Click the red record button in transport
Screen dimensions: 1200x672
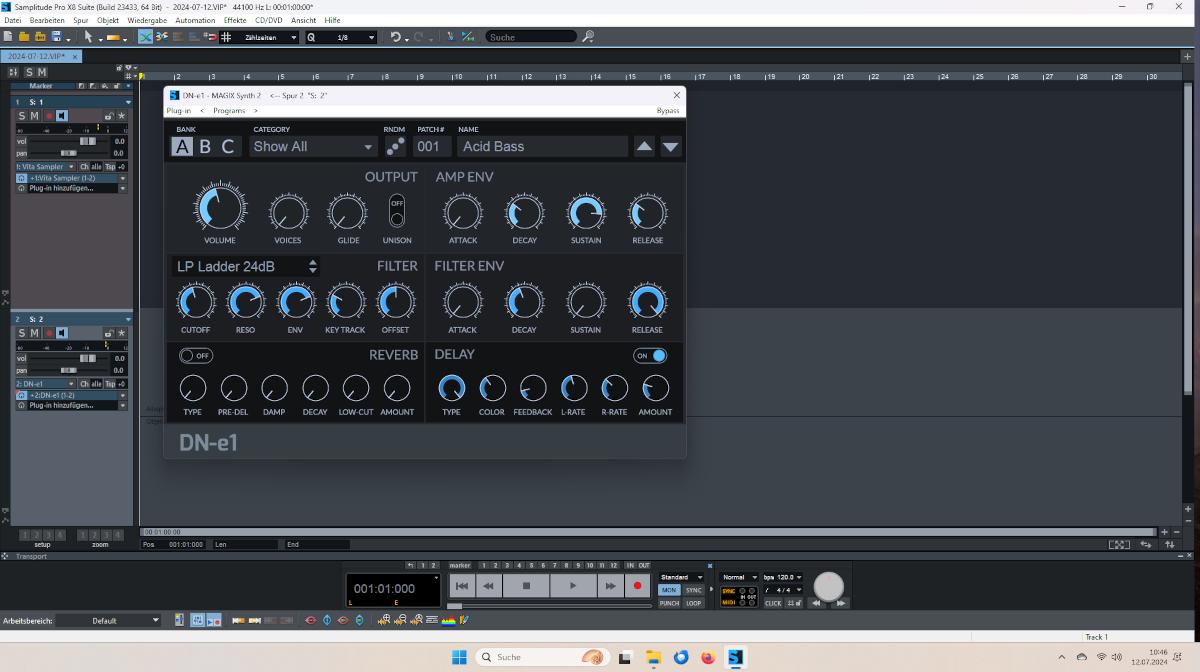pyautogui.click(x=637, y=587)
